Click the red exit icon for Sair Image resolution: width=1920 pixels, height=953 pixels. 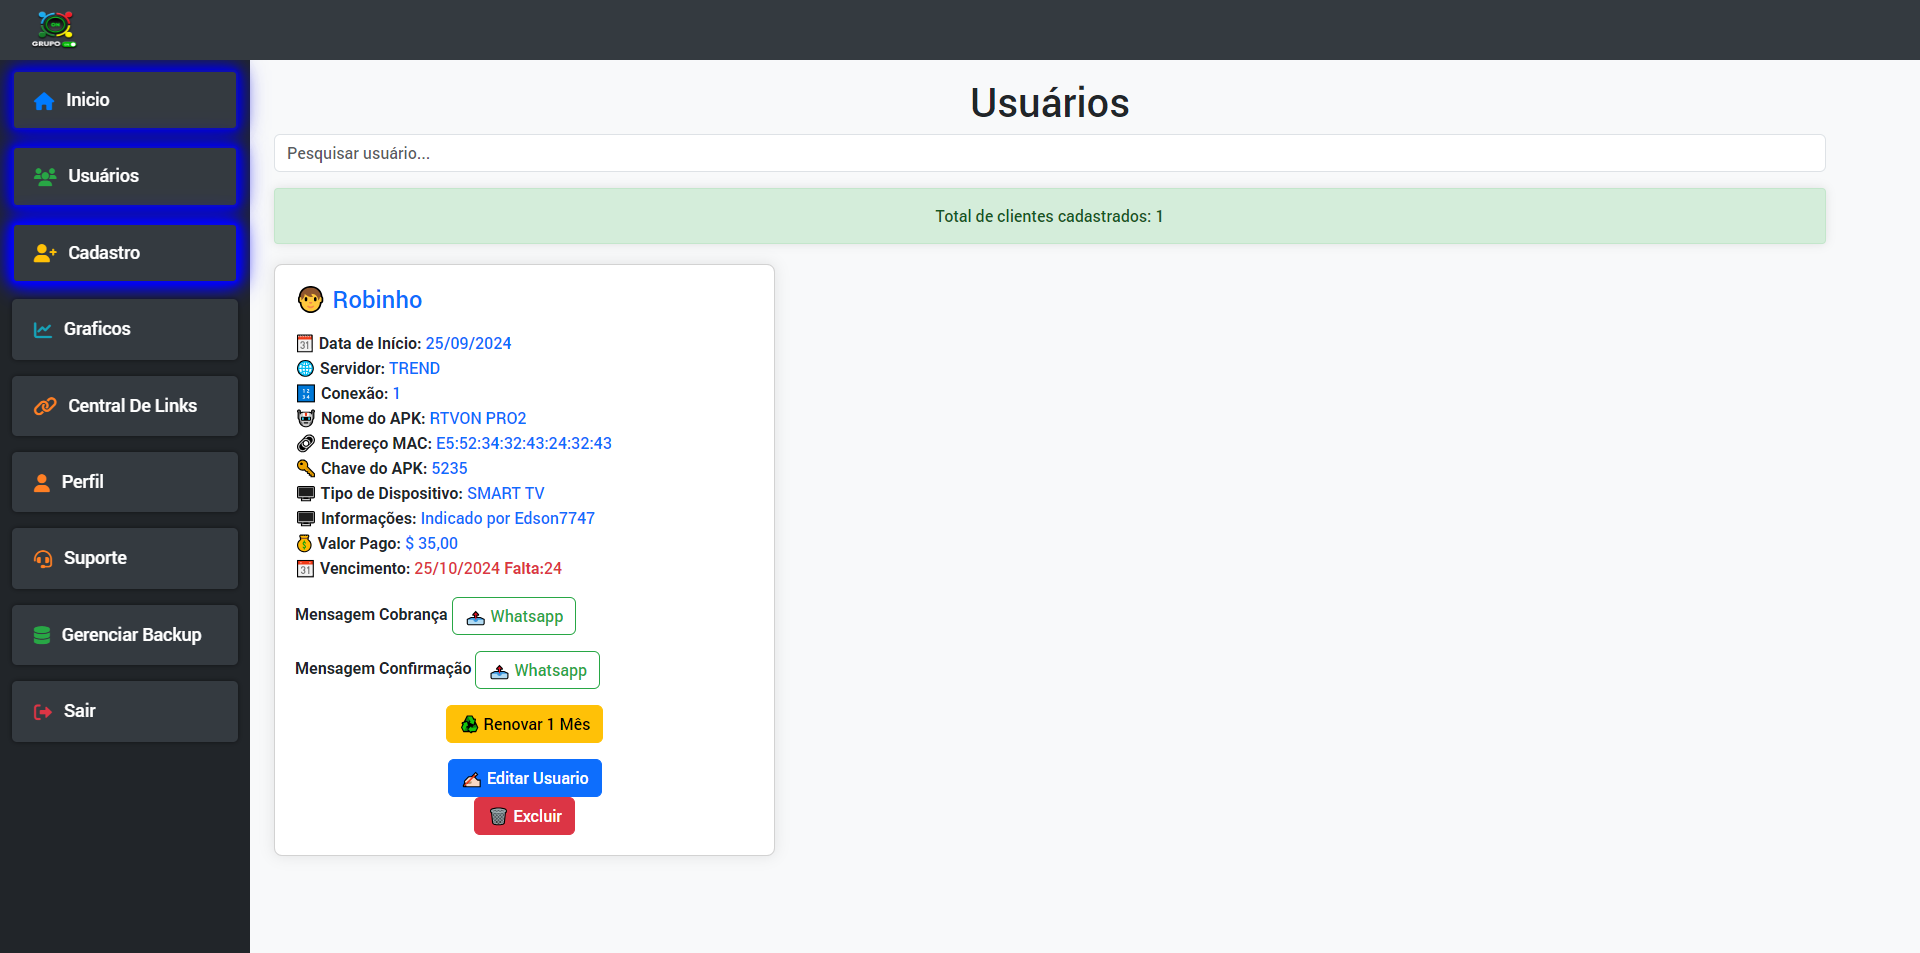click(x=43, y=712)
